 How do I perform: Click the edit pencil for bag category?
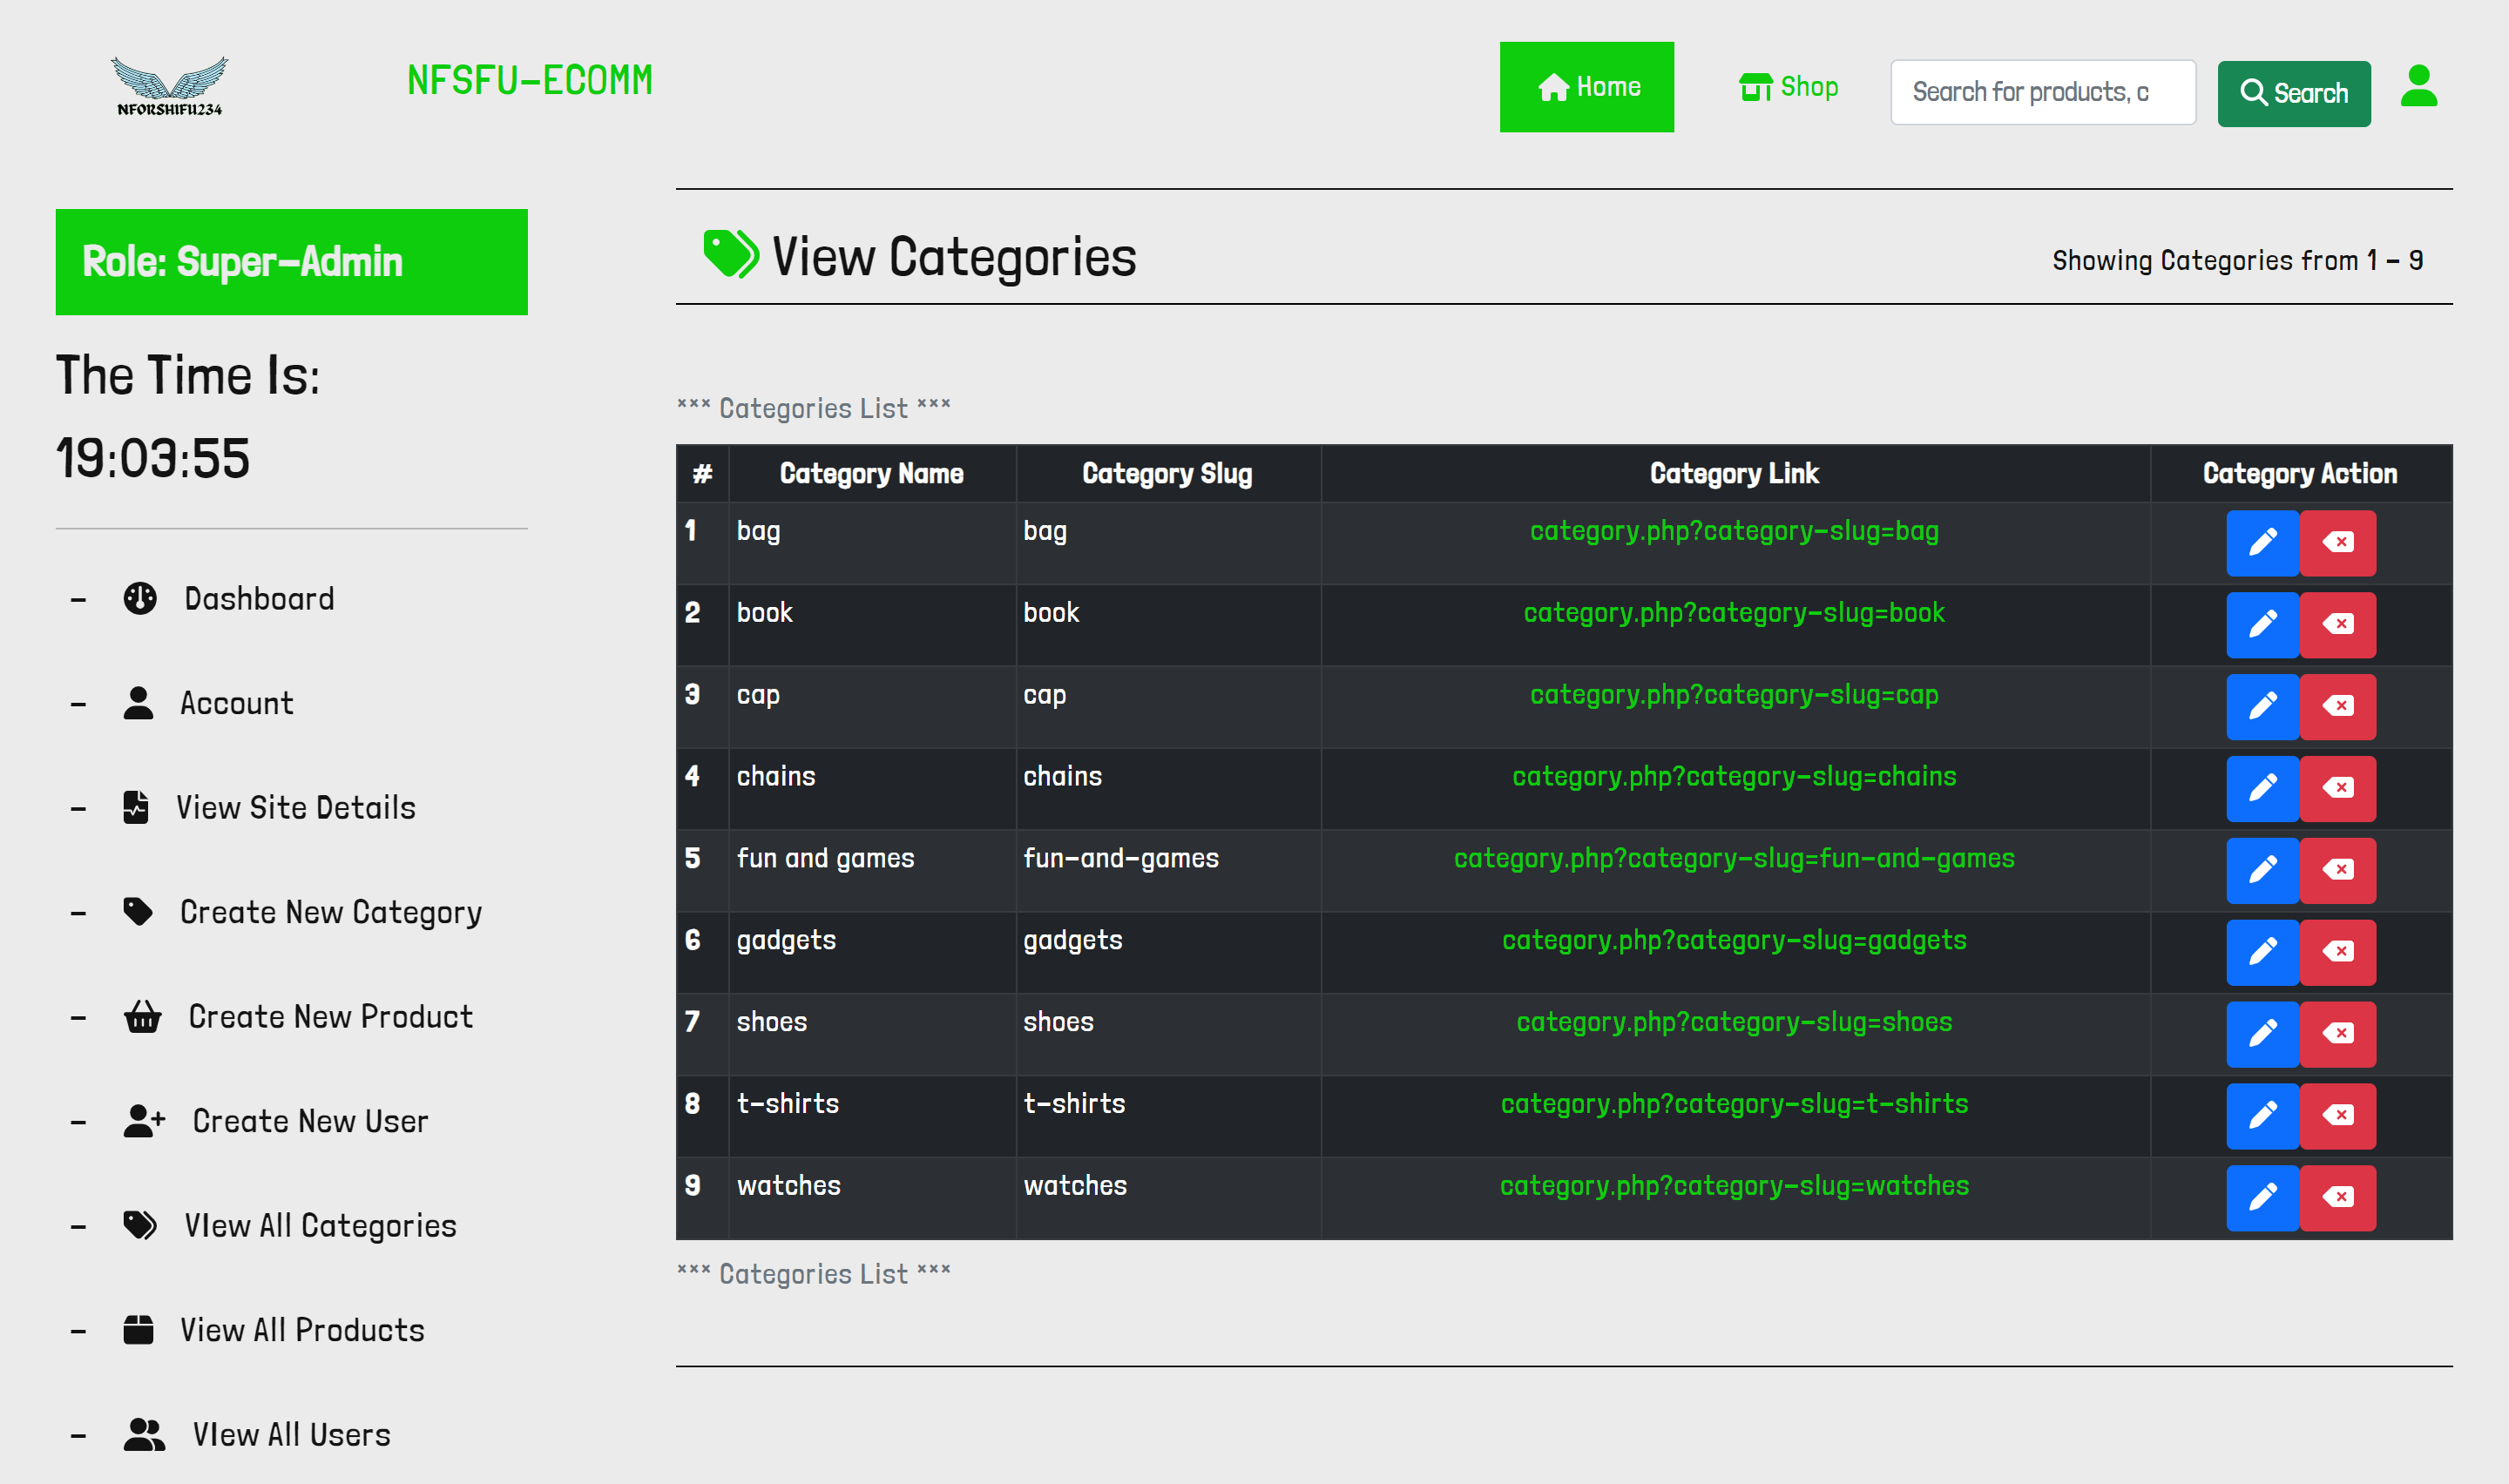pos(2262,543)
